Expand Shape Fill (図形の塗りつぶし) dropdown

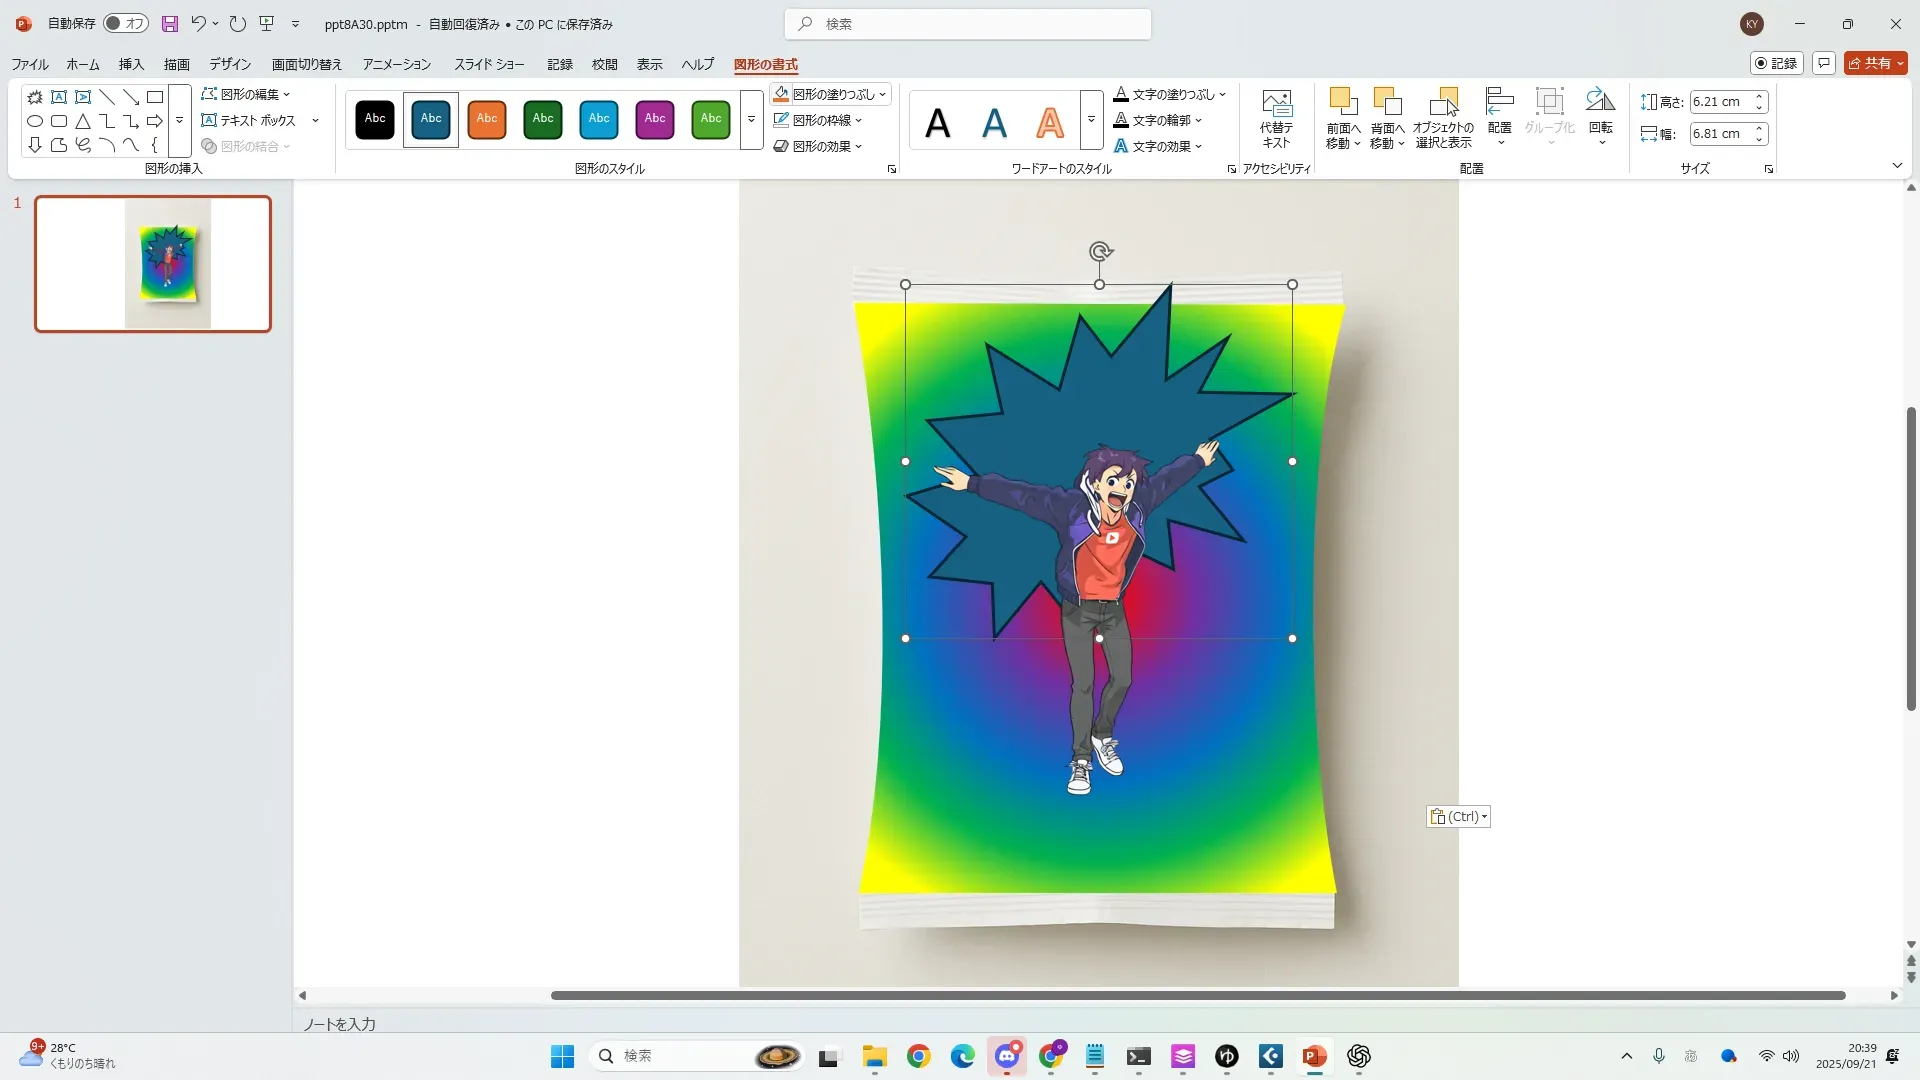883,94
